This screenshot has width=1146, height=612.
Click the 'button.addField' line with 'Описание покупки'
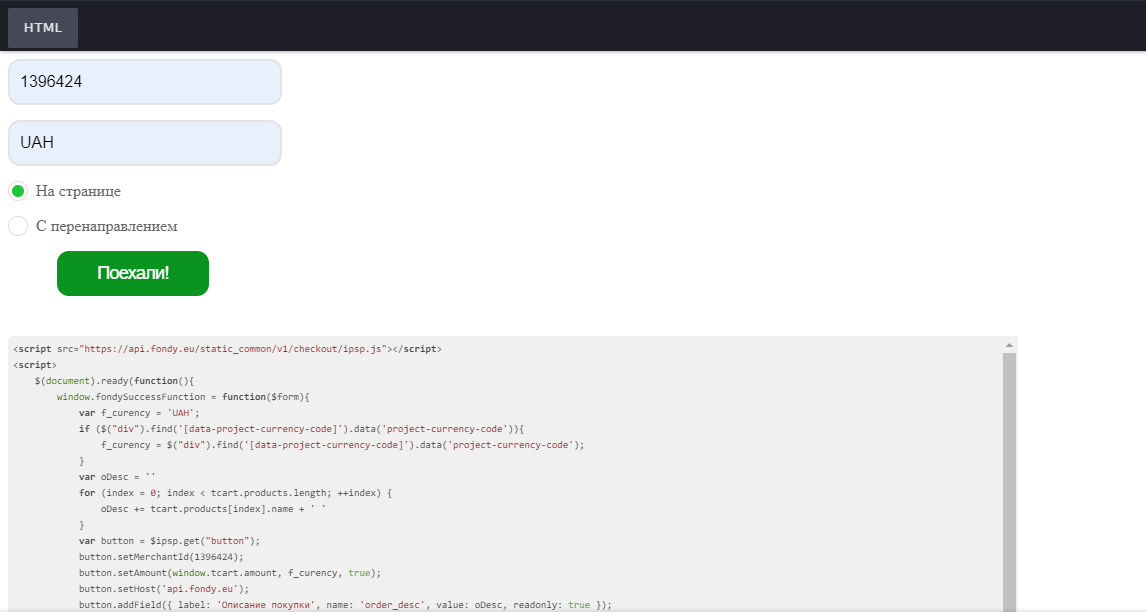tap(345, 605)
